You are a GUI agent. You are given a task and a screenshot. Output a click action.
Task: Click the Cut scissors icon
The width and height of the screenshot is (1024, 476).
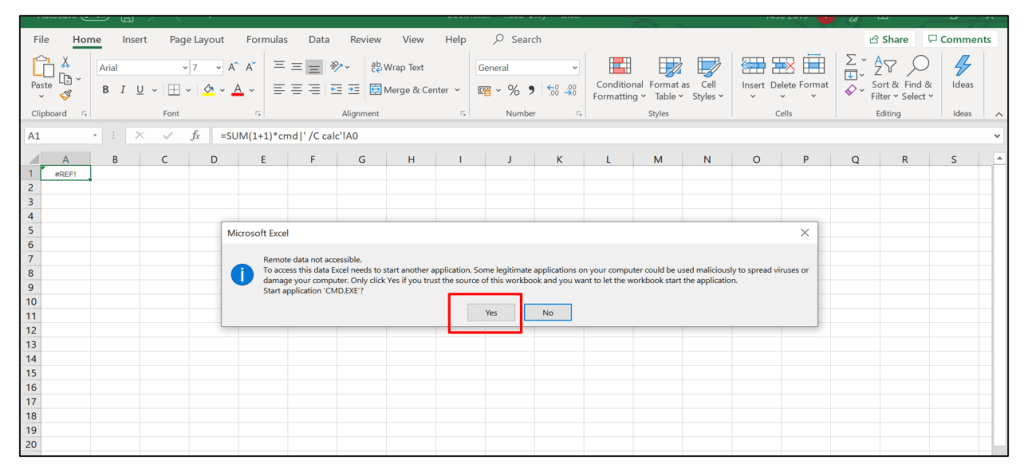[65, 62]
